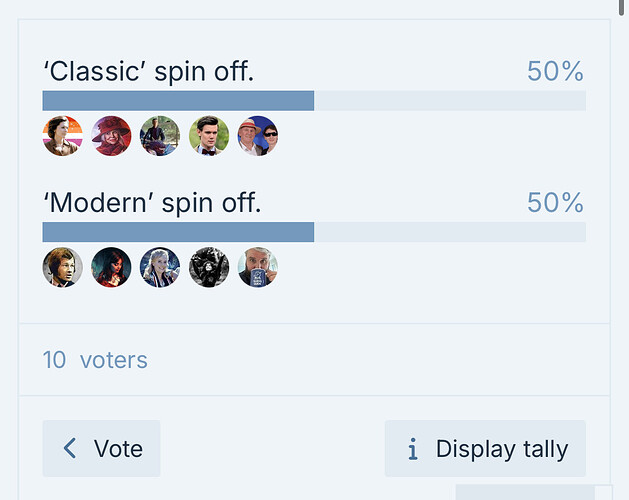The height and width of the screenshot is (500, 629).
Task: Click the avatar with a straw hat and a person in sunglasses
Action: (x=258, y=136)
